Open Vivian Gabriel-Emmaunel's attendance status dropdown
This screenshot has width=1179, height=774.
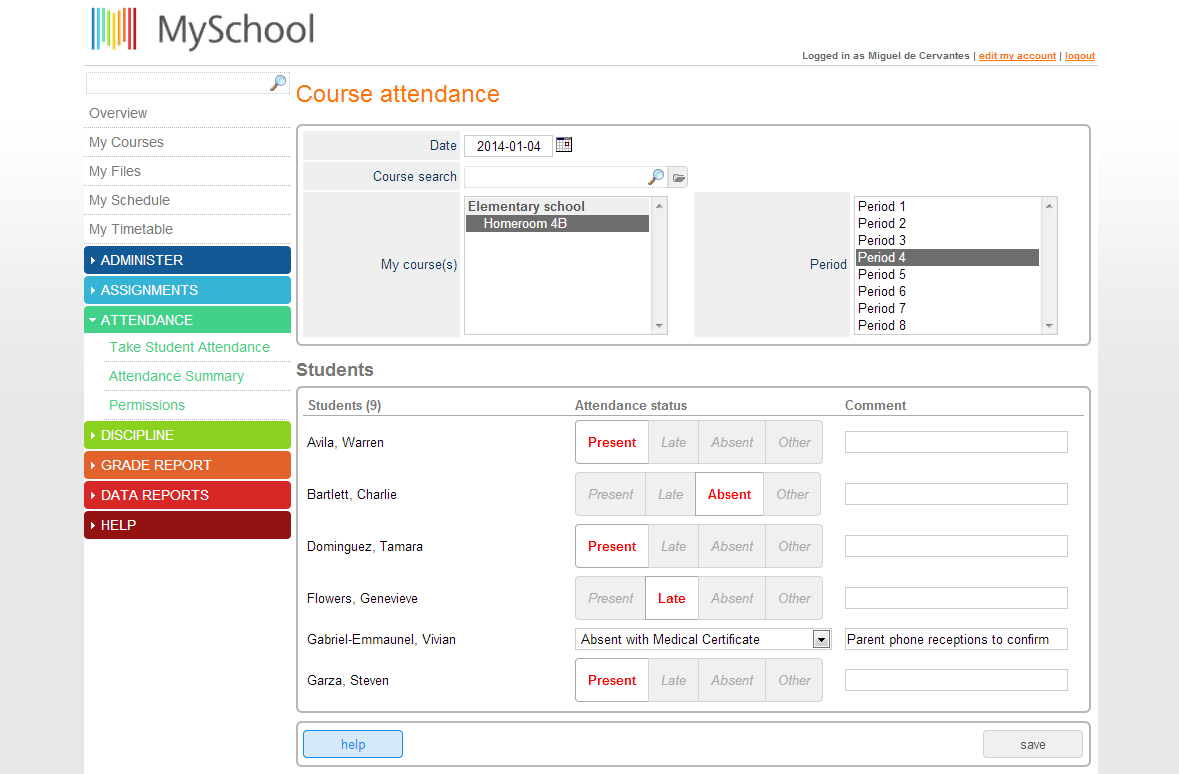click(820, 638)
